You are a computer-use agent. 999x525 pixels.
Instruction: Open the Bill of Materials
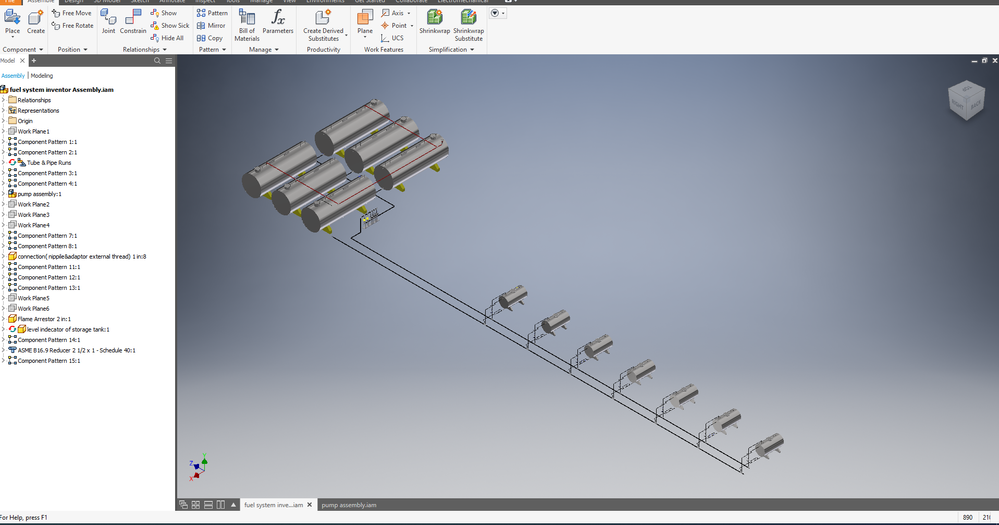pos(247,25)
